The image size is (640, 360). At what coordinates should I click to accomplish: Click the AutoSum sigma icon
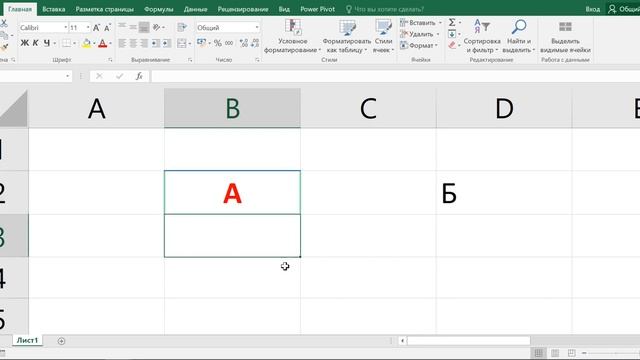point(452,22)
